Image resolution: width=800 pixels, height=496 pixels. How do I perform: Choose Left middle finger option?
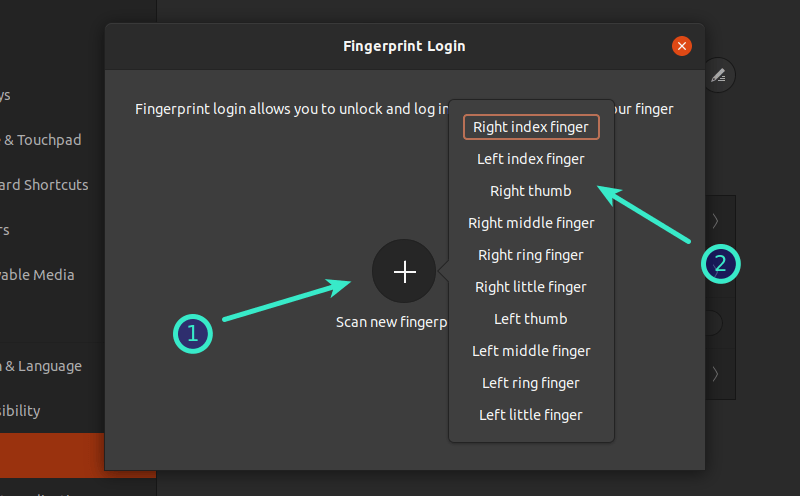click(531, 351)
